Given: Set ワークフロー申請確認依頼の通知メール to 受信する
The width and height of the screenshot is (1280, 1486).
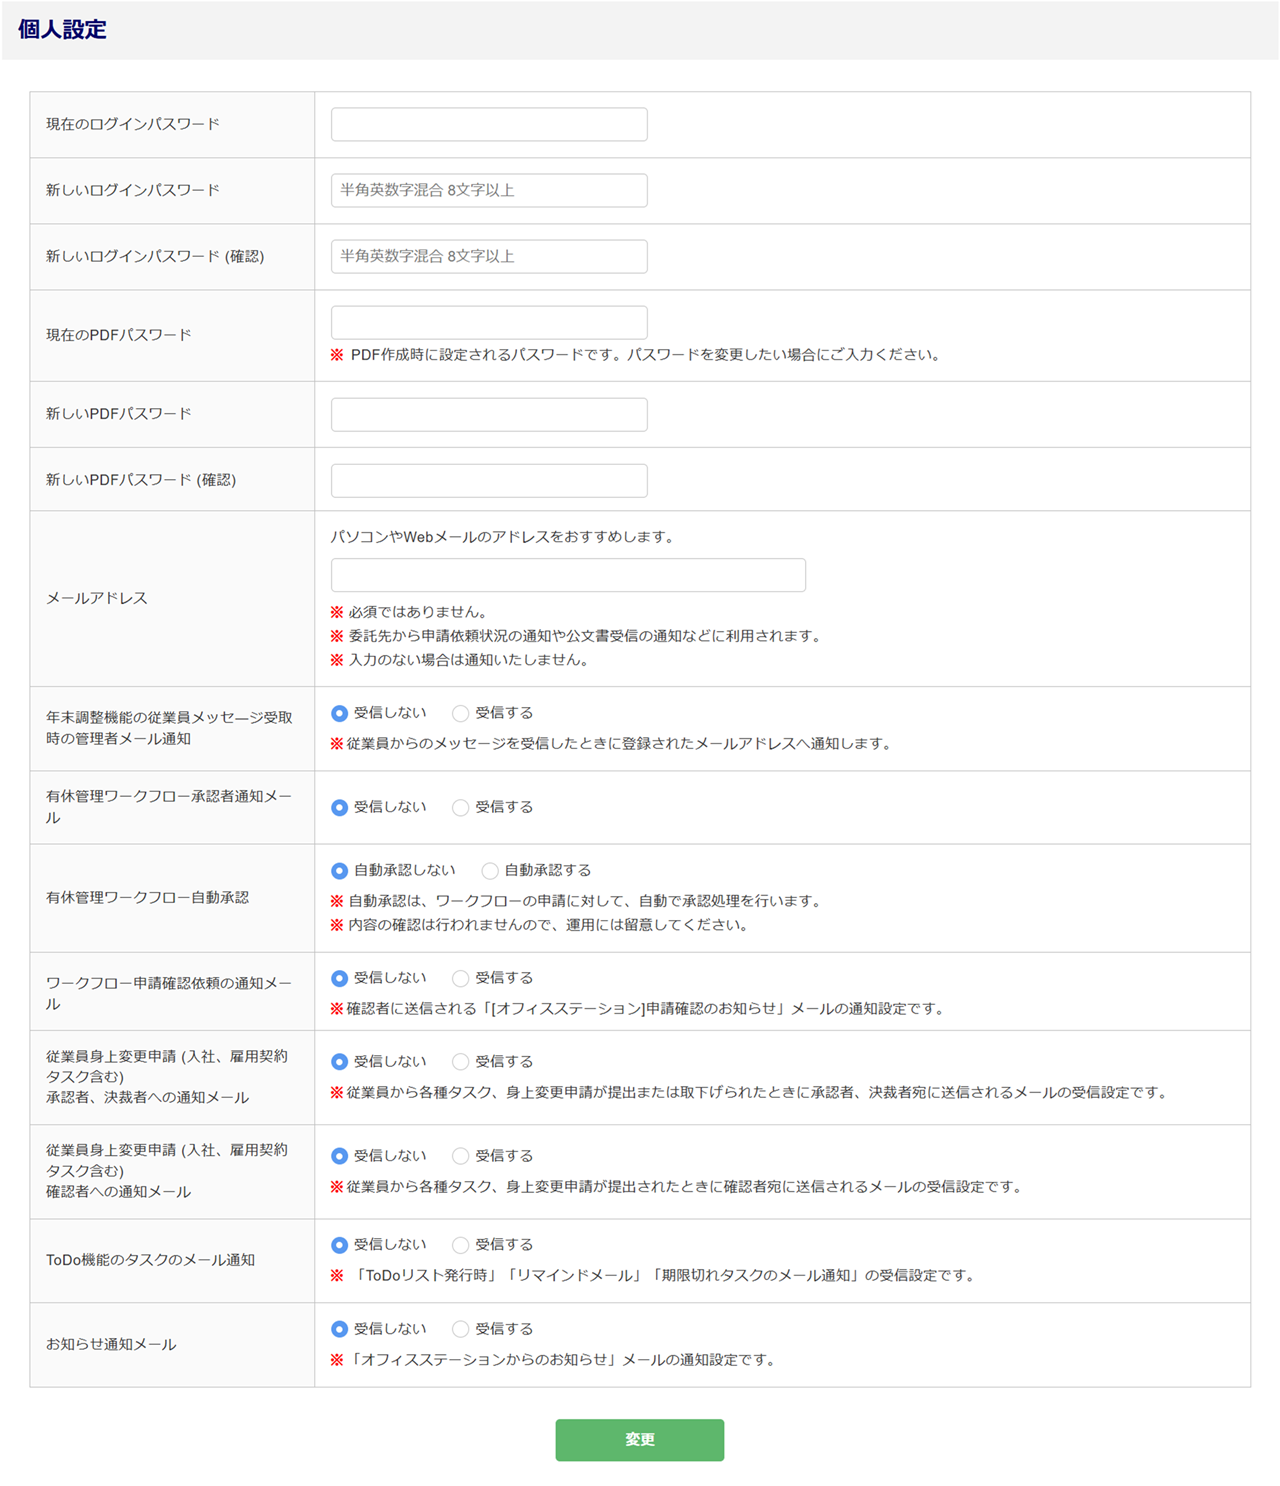Looking at the screenshot, I should point(460,979).
